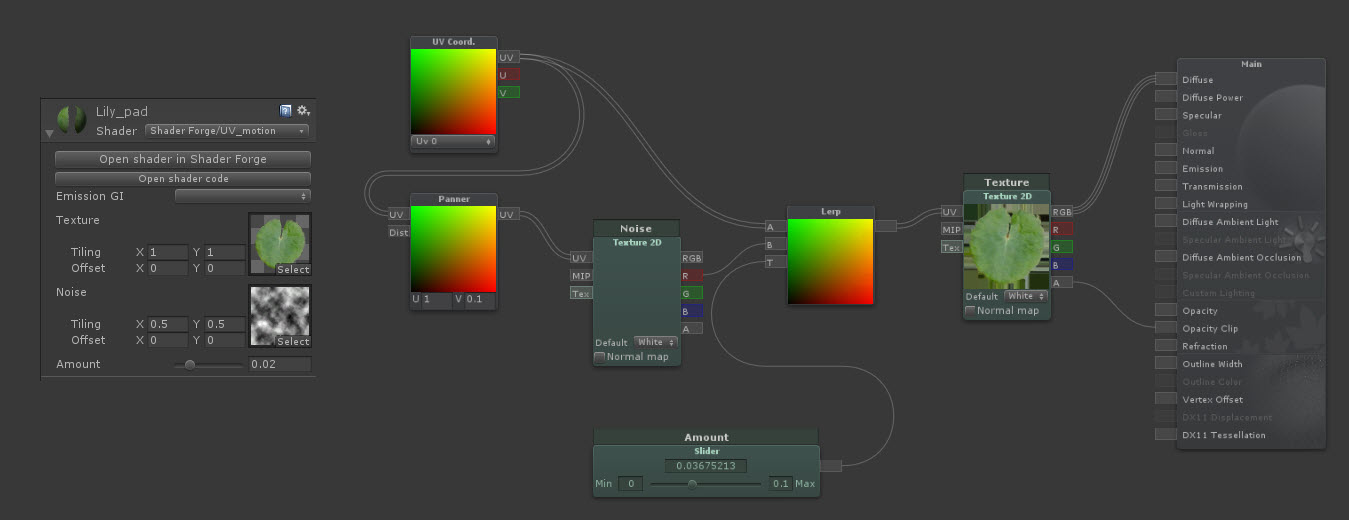Click the RGB output of the Noise node
1349x520 pixels.
coord(692,258)
